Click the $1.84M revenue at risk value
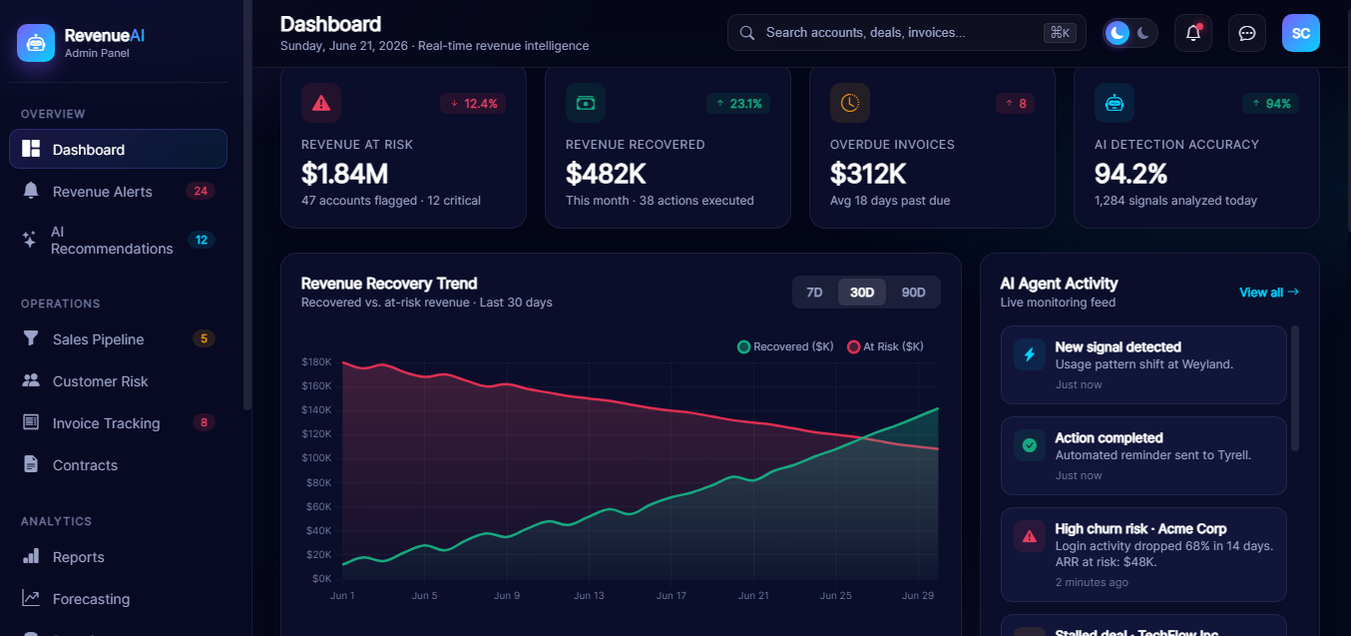The height and width of the screenshot is (636, 1351). [x=345, y=174]
